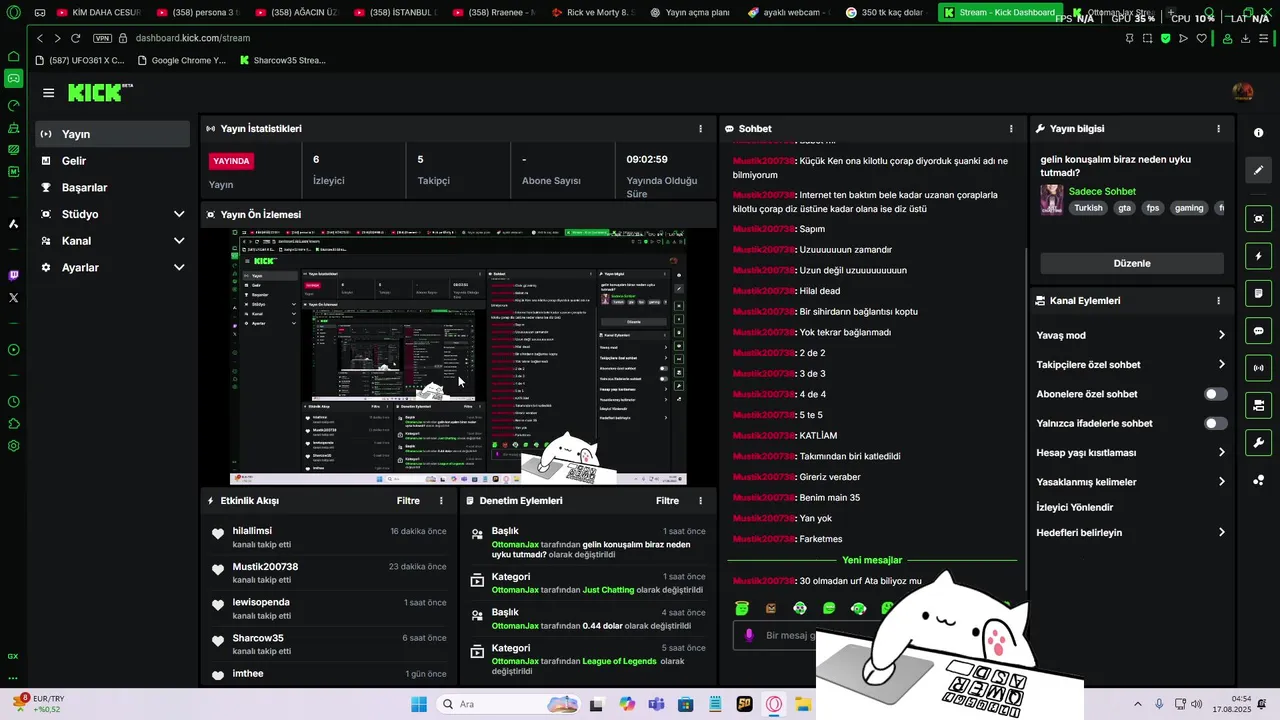Open Takipçilere özel sohbet chevron

1221,364
